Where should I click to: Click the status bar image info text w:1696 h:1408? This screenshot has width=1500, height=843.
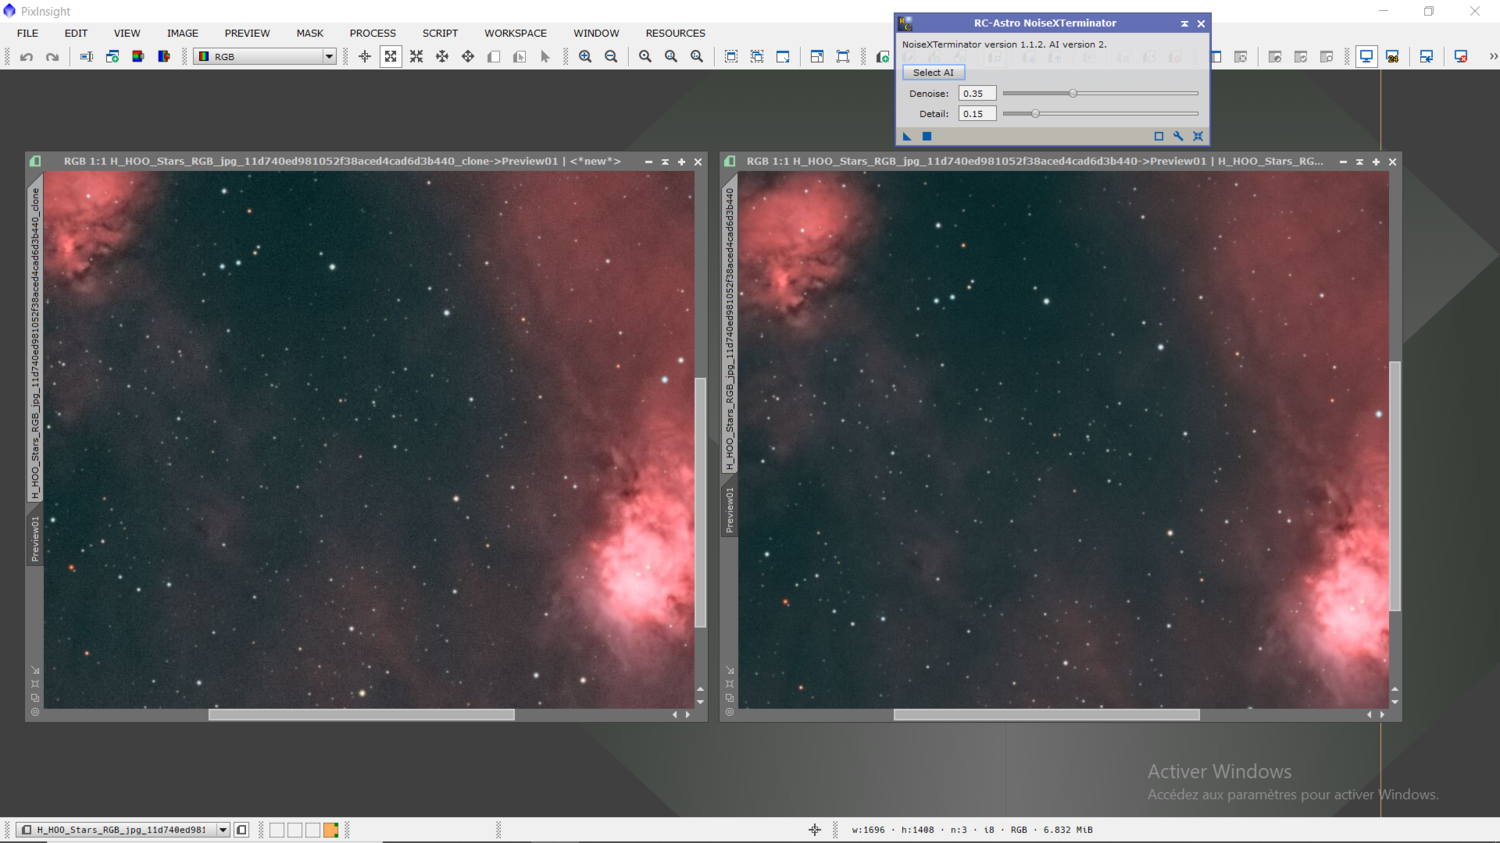pos(972,830)
